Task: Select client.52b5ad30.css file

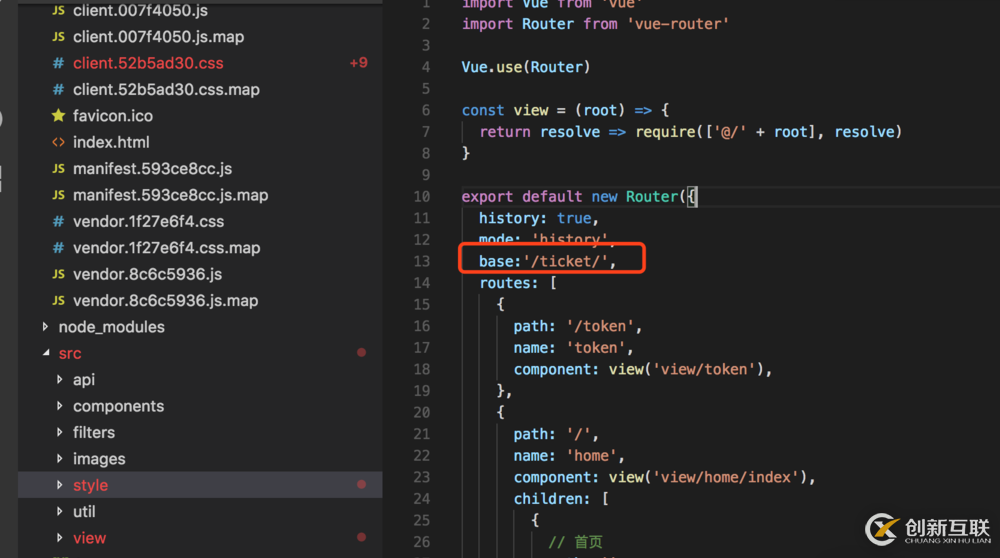Action: click(148, 63)
